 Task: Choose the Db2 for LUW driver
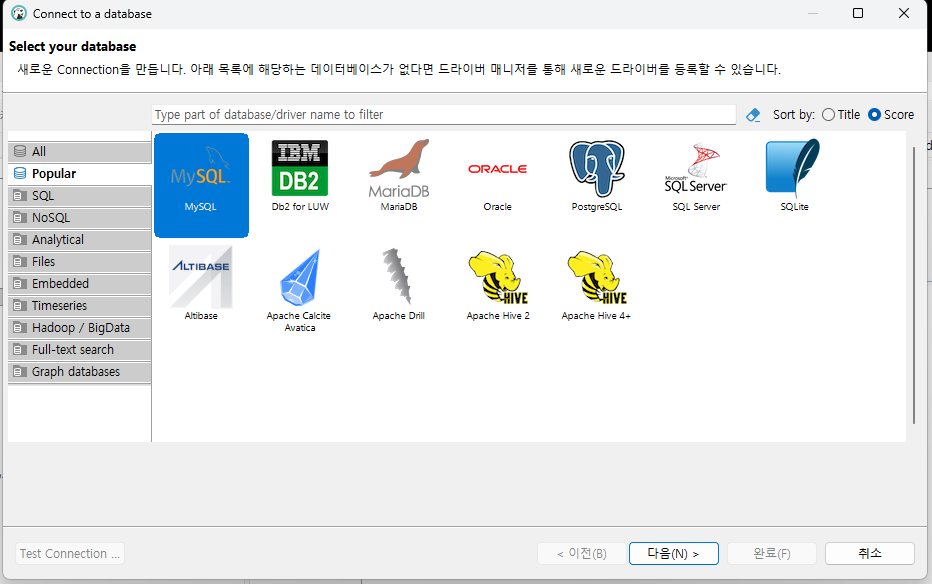coord(300,176)
